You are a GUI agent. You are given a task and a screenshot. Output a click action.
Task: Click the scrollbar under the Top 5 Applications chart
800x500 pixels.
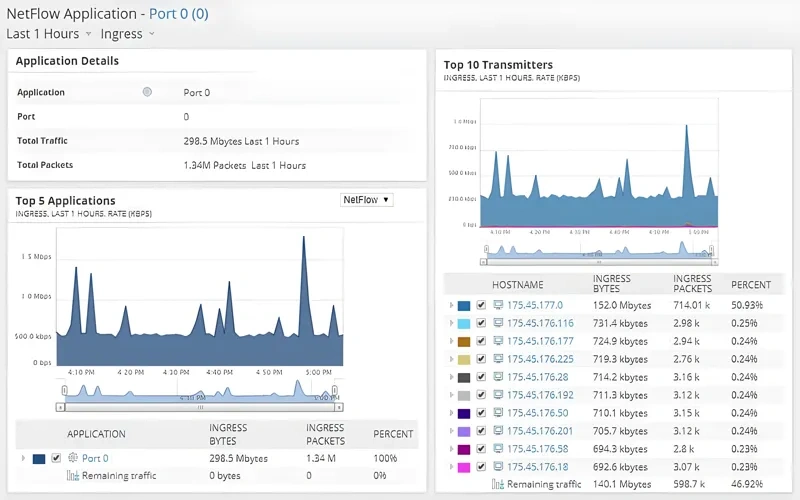(200, 407)
